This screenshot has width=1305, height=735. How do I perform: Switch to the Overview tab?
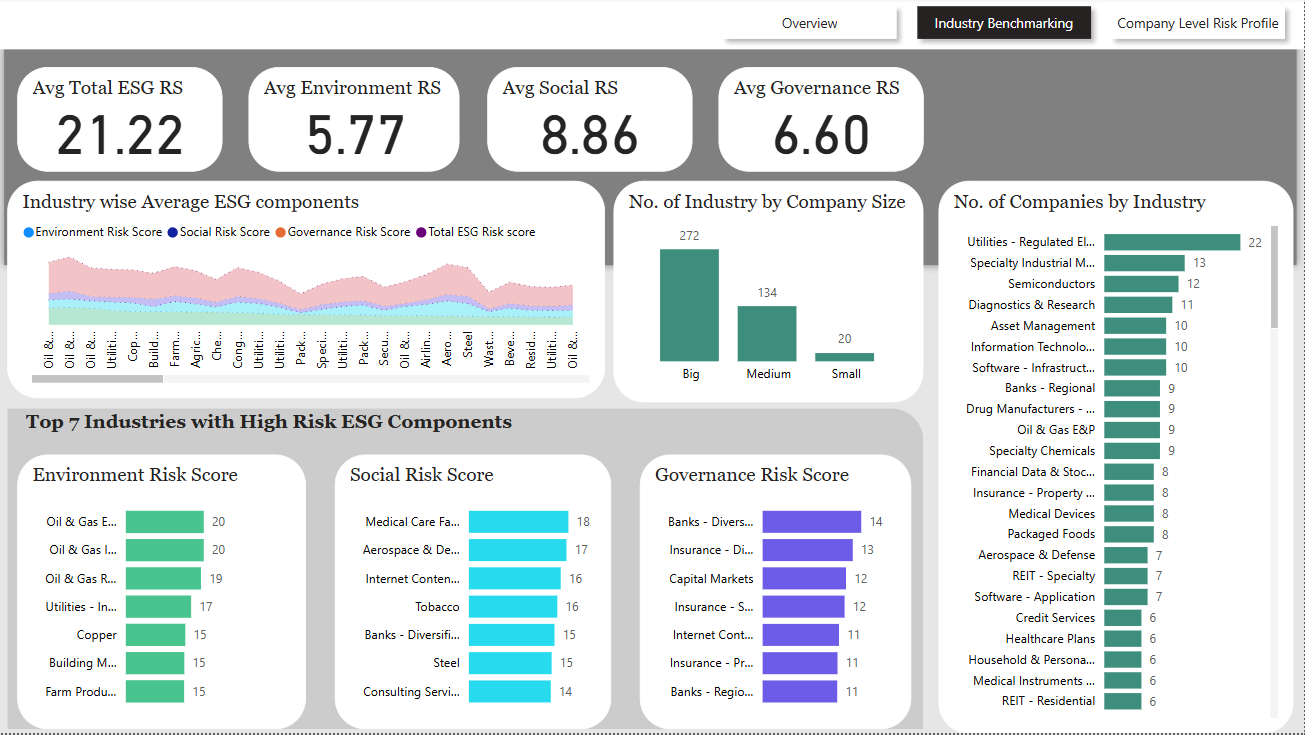(810, 23)
